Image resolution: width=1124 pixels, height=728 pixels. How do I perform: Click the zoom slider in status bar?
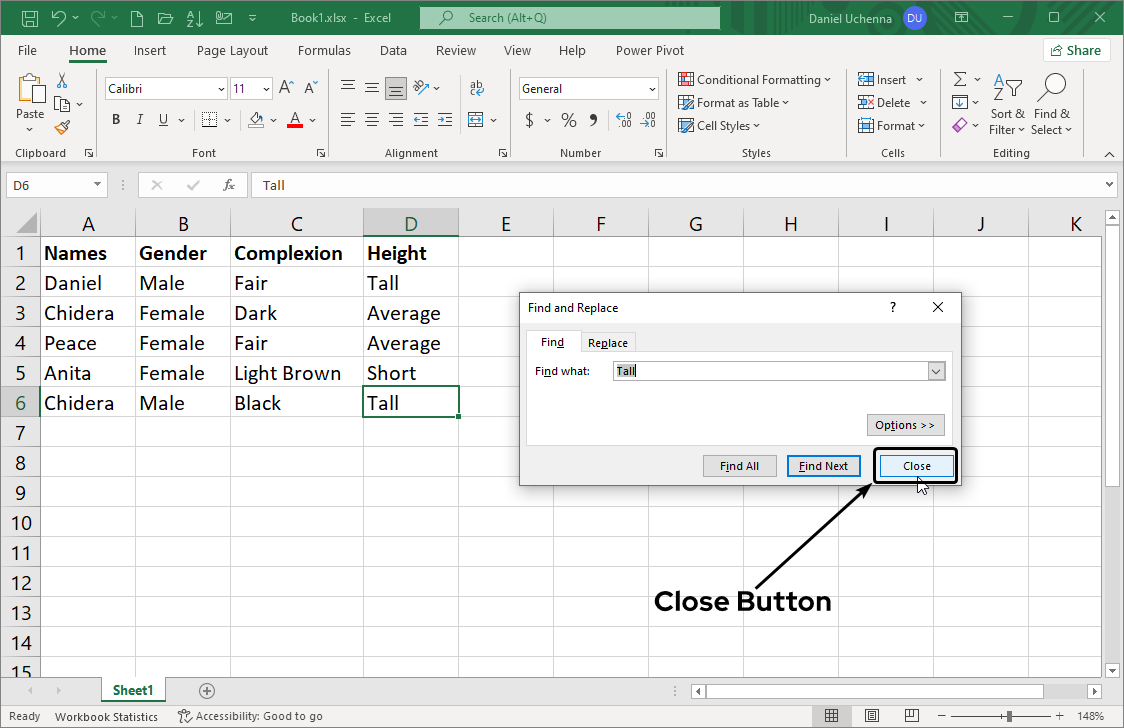click(x=1009, y=716)
